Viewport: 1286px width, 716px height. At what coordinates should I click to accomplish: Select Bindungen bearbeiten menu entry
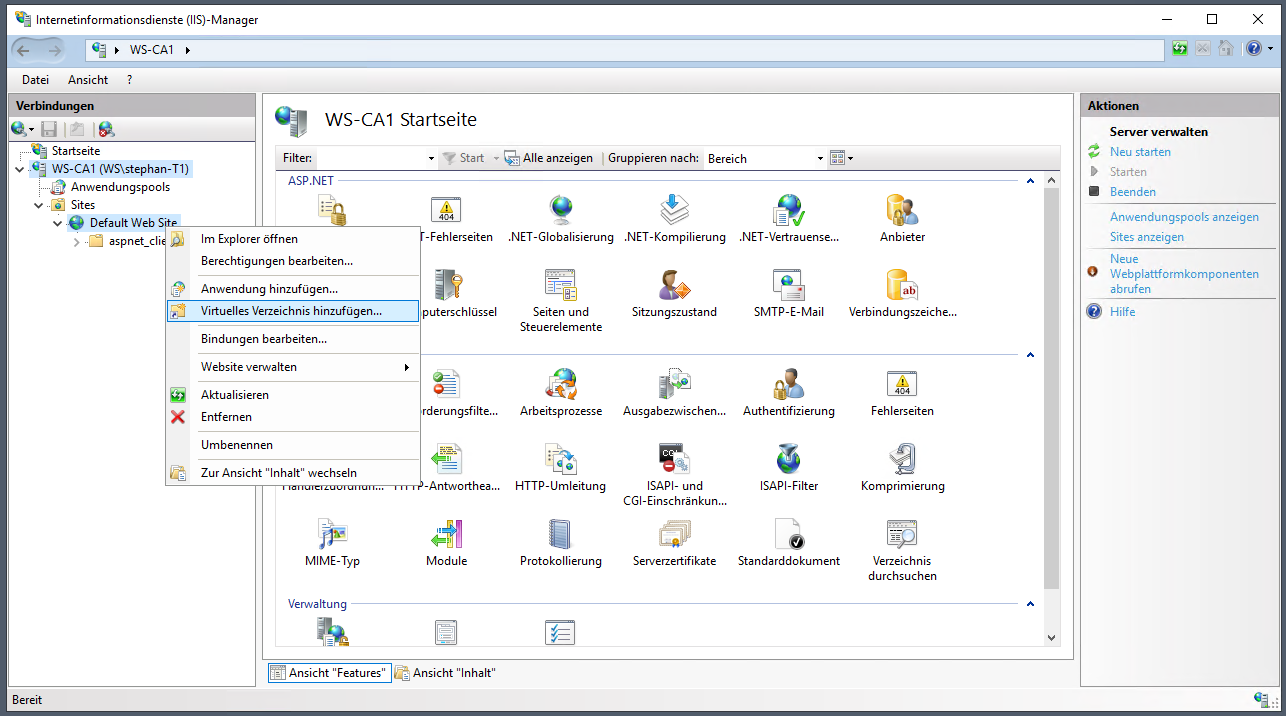tap(293, 339)
